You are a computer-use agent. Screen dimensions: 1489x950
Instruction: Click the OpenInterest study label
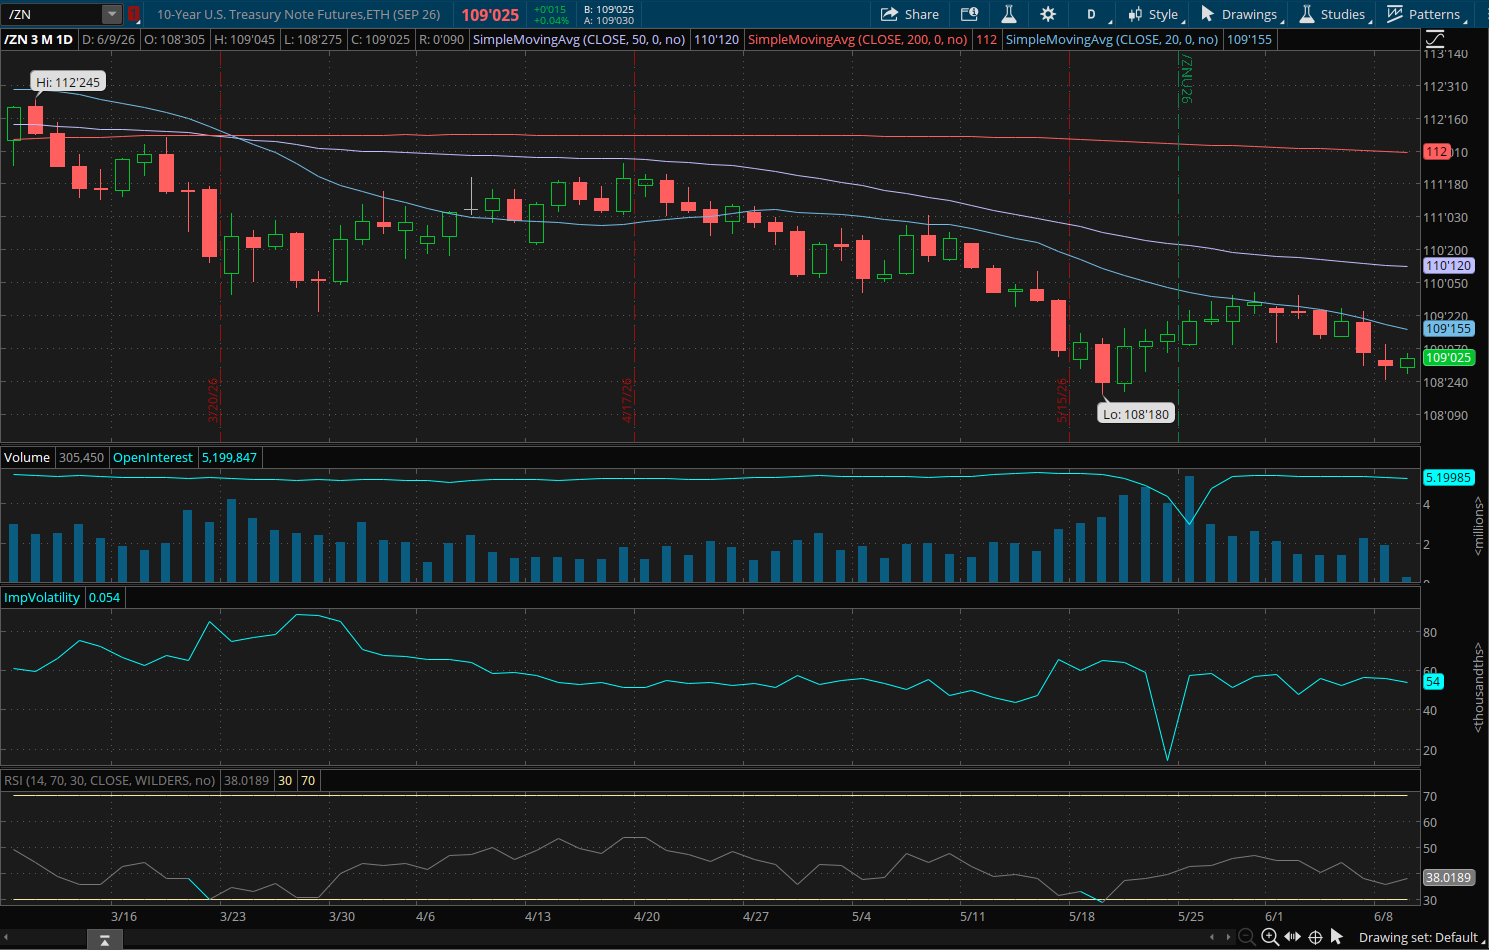click(x=153, y=457)
